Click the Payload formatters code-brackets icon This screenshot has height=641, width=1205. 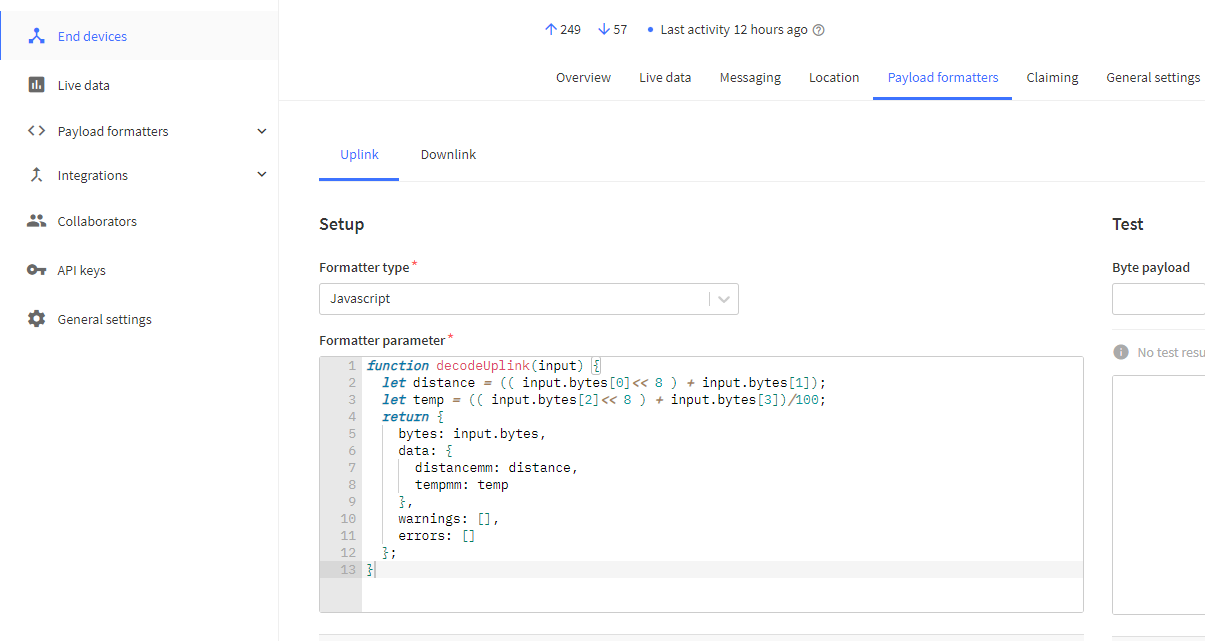[x=37, y=131]
